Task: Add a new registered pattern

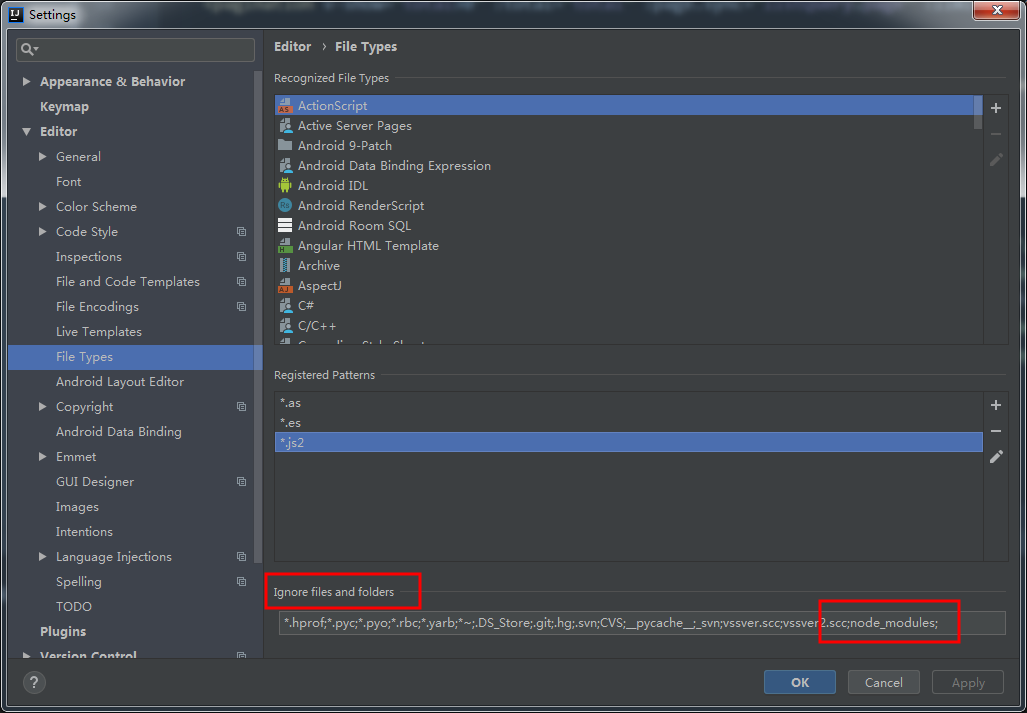Action: pyautogui.click(x=995, y=404)
